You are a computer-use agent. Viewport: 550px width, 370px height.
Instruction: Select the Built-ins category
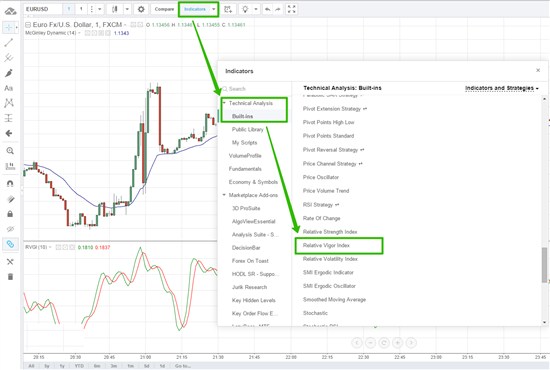(242, 116)
